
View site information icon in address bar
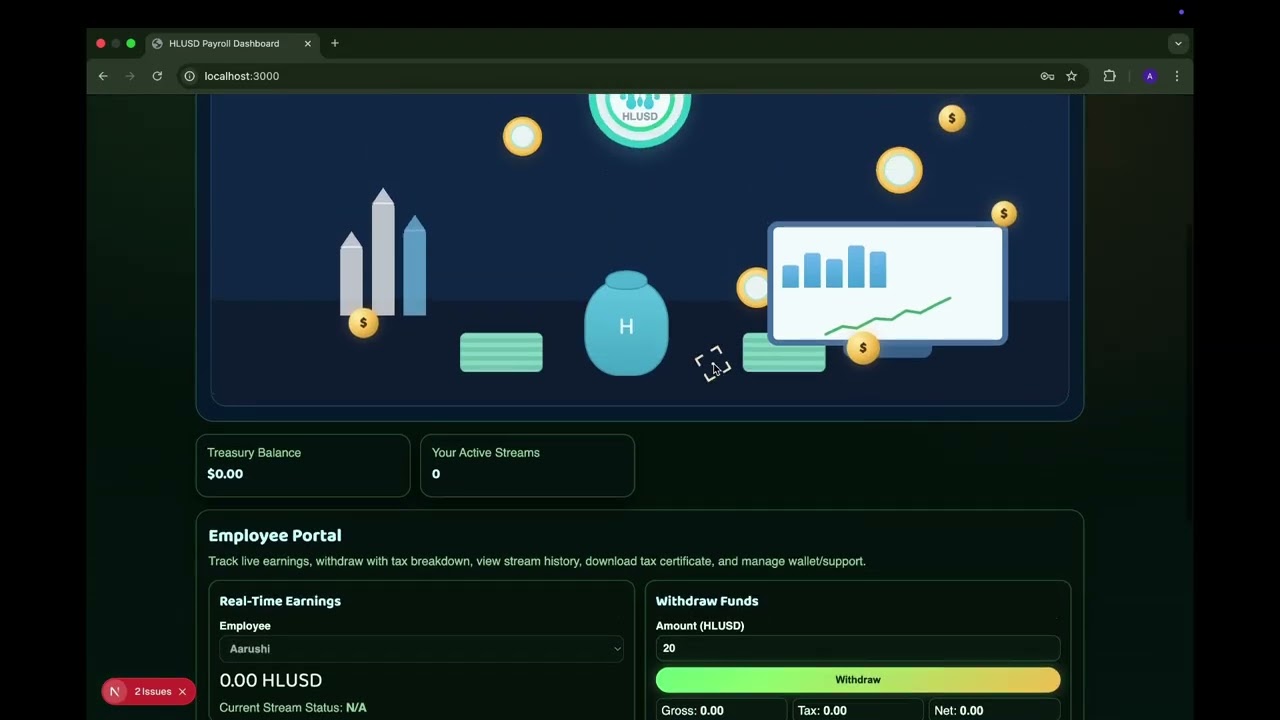189,76
